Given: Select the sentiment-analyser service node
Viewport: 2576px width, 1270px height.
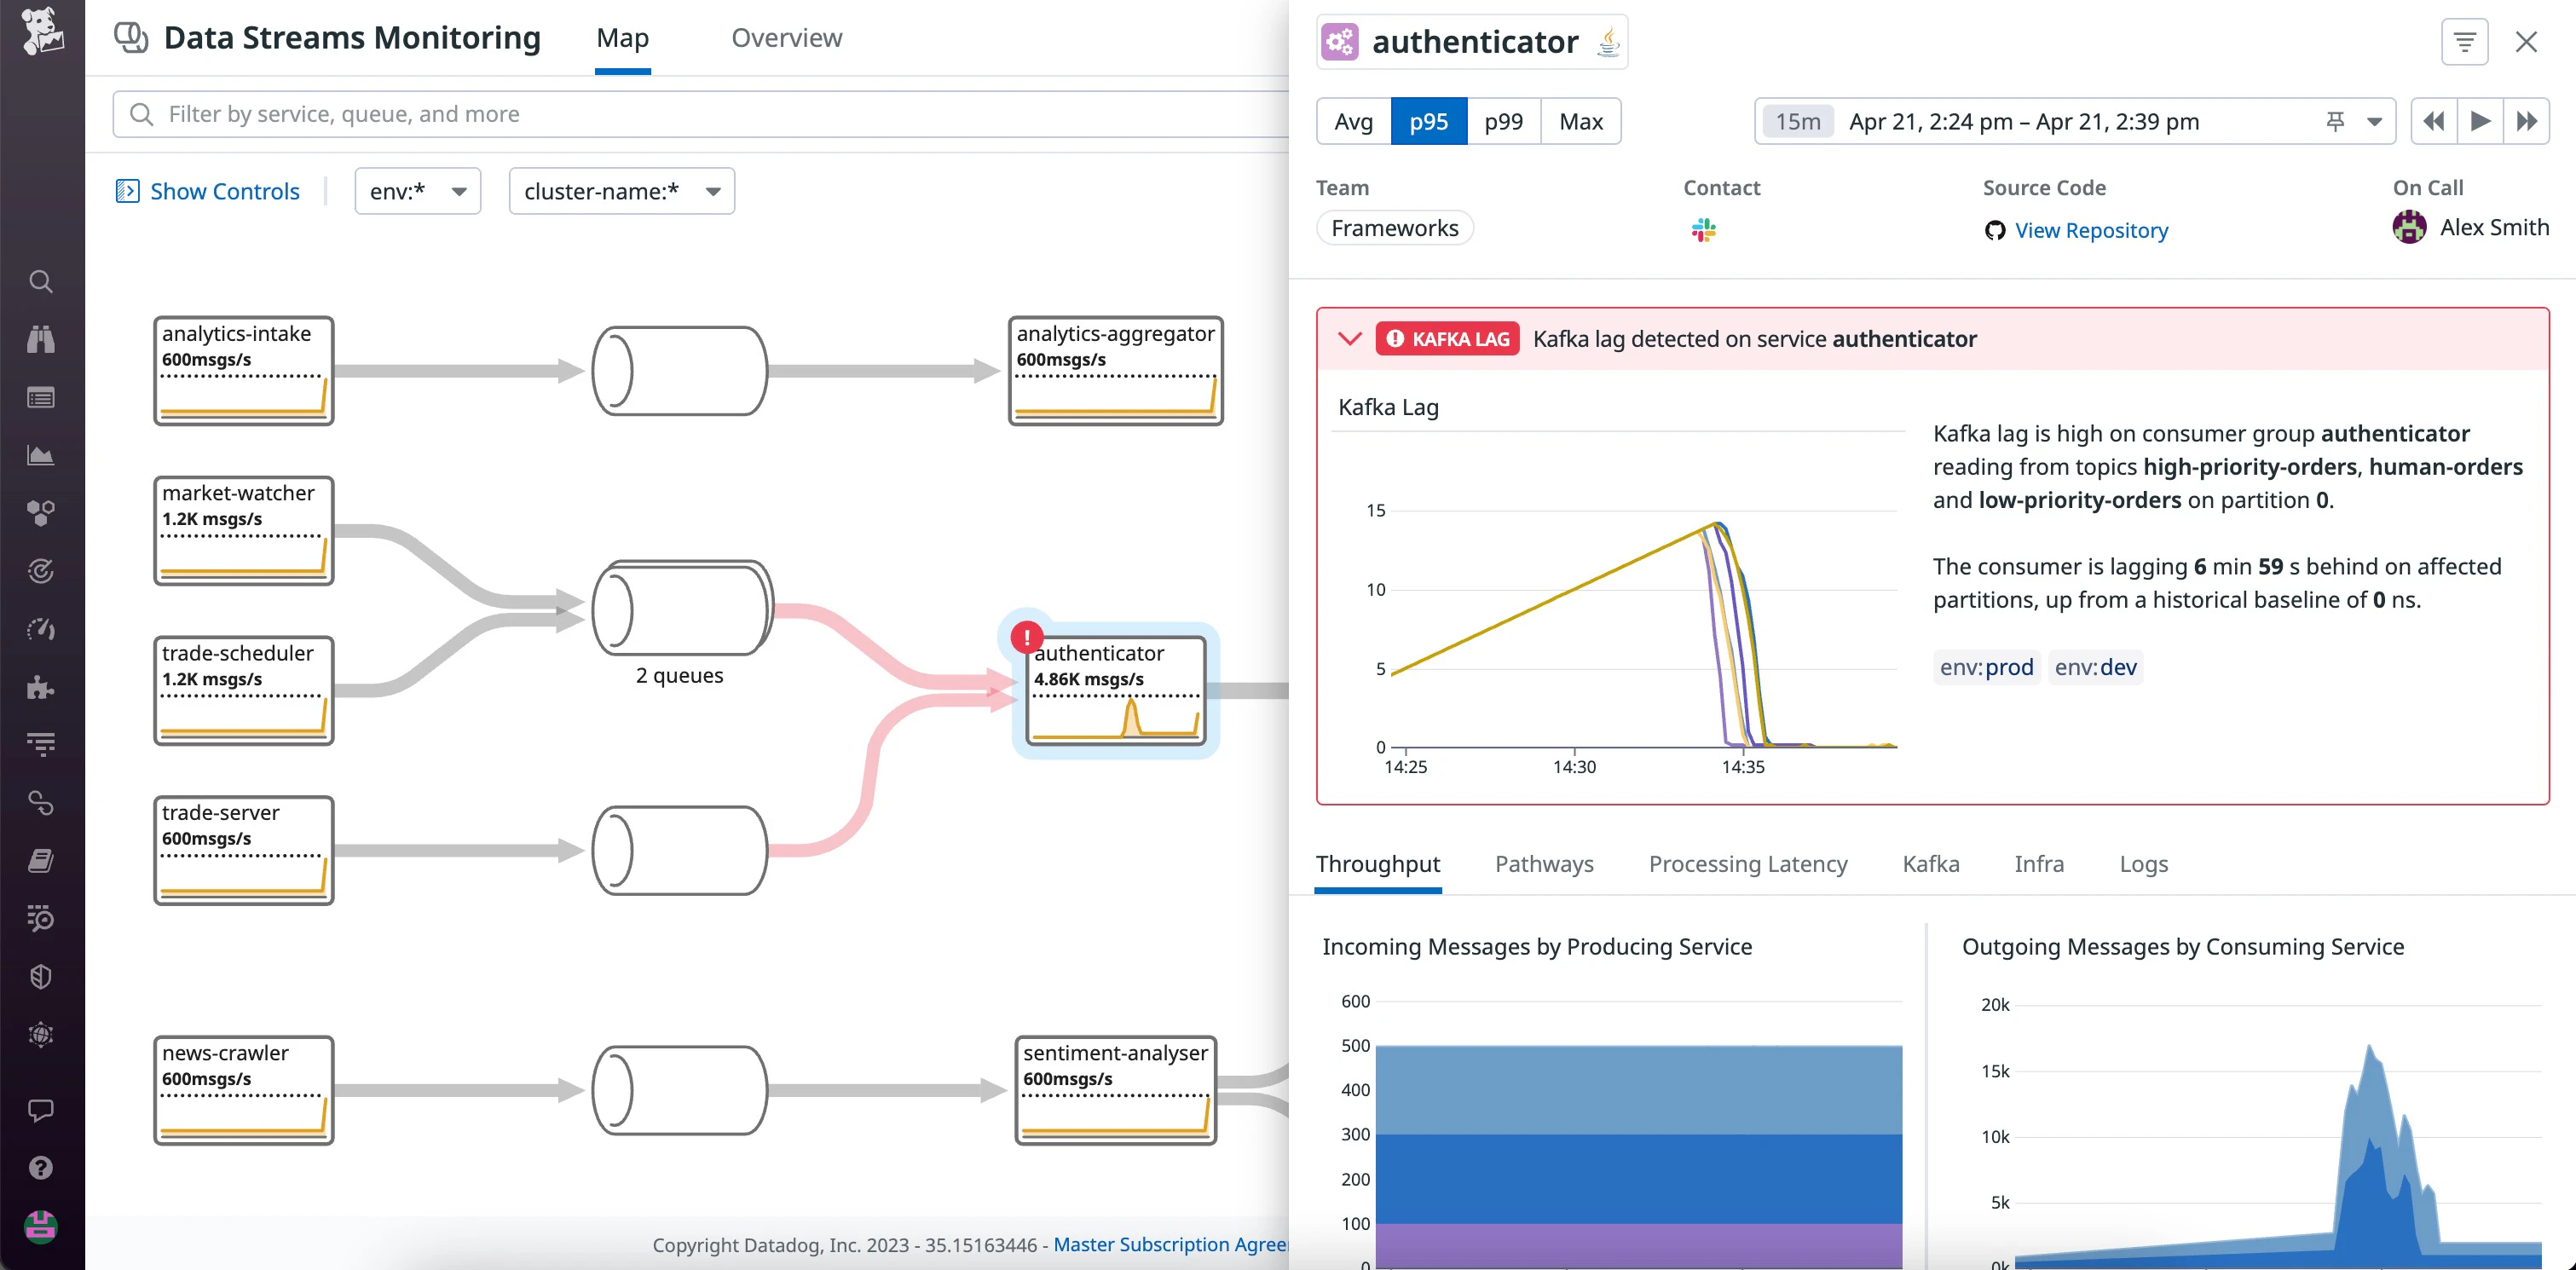Looking at the screenshot, I should (1116, 1091).
